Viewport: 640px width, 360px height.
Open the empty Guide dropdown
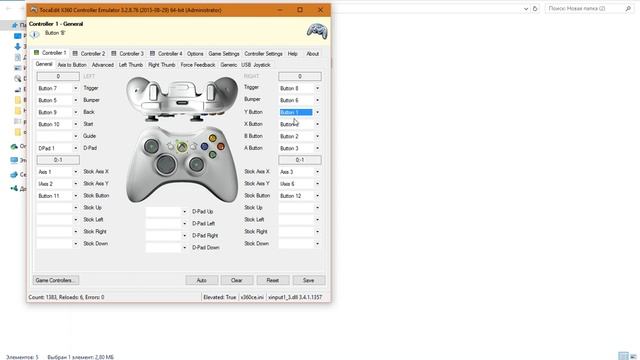[58, 136]
